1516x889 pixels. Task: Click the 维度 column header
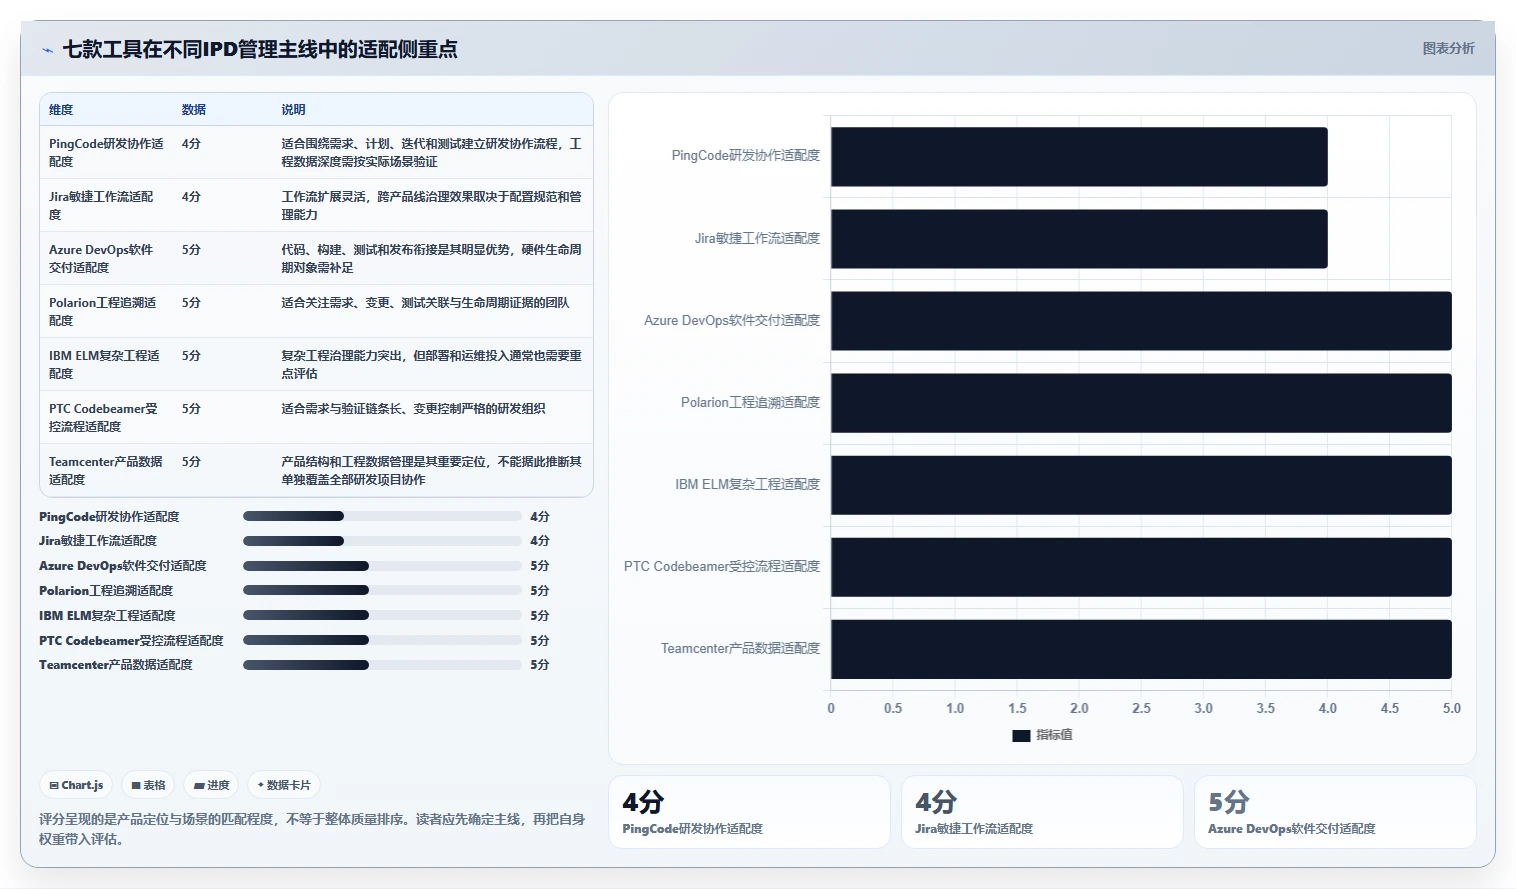point(61,110)
